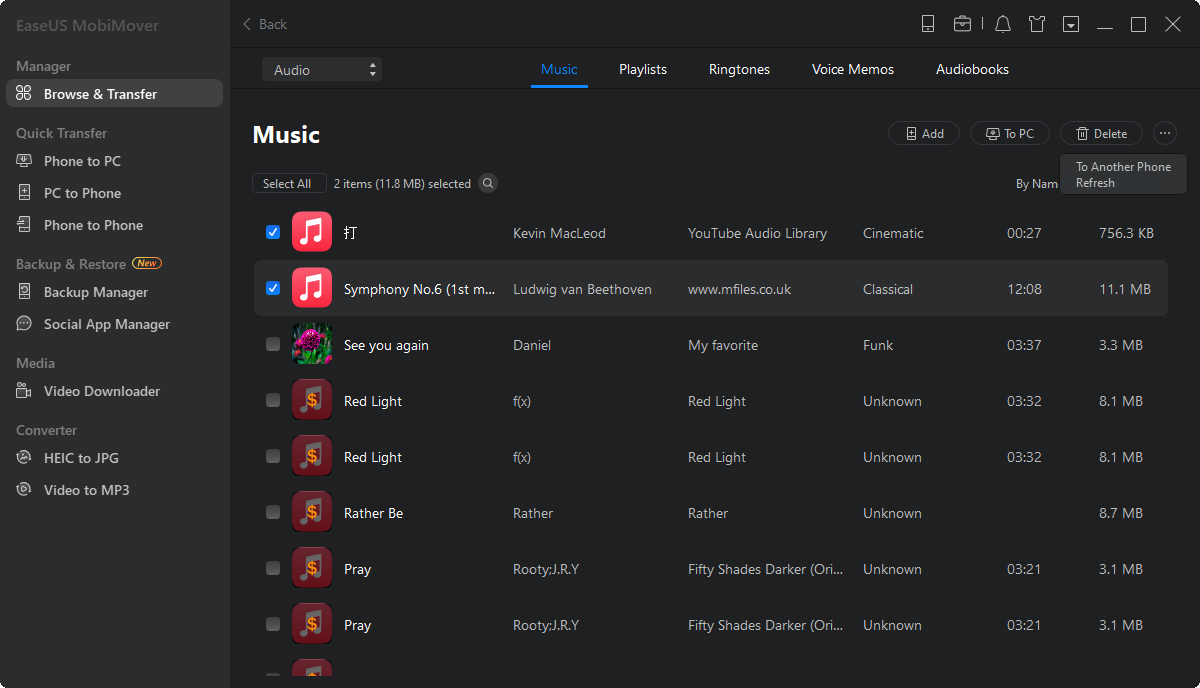Click the shirt skin icon in title bar
This screenshot has width=1200, height=688.
1037,24
